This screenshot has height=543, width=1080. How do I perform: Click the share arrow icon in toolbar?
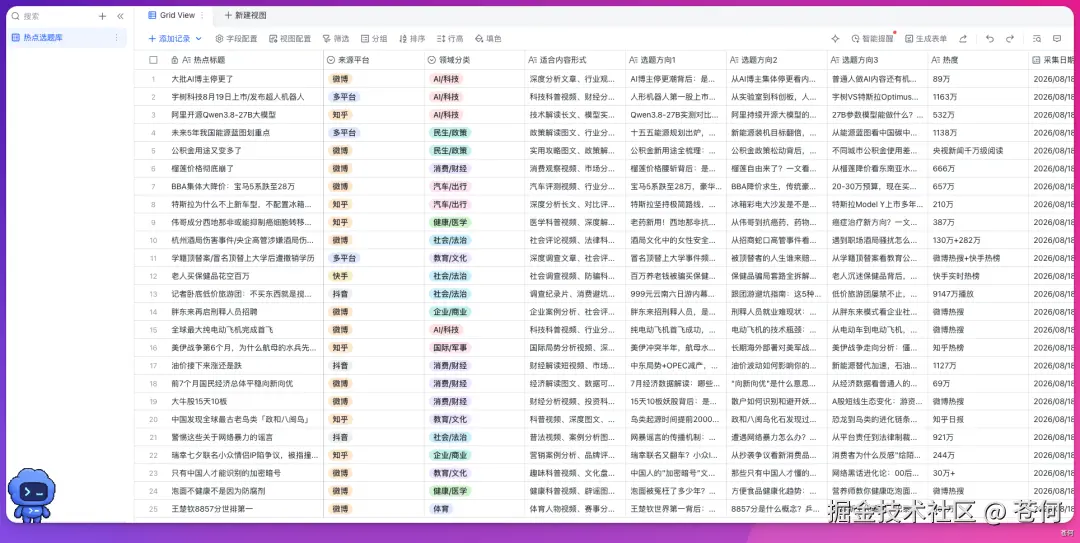point(963,39)
